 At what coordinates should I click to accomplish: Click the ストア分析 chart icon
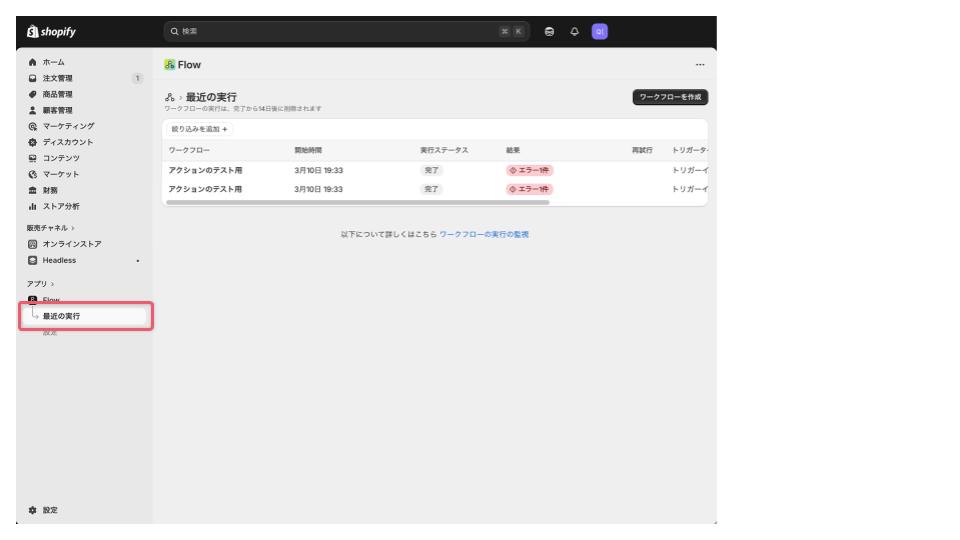pyautogui.click(x=32, y=206)
